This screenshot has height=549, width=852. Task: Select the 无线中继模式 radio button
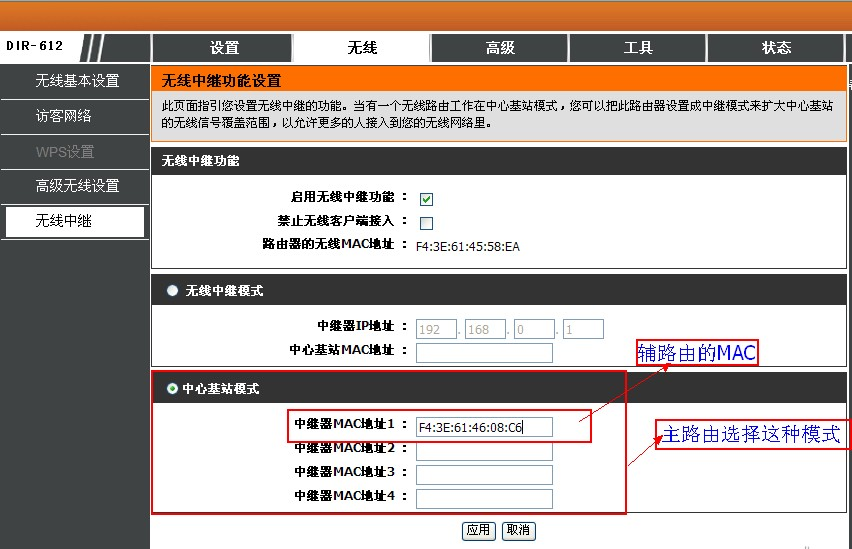(x=172, y=290)
